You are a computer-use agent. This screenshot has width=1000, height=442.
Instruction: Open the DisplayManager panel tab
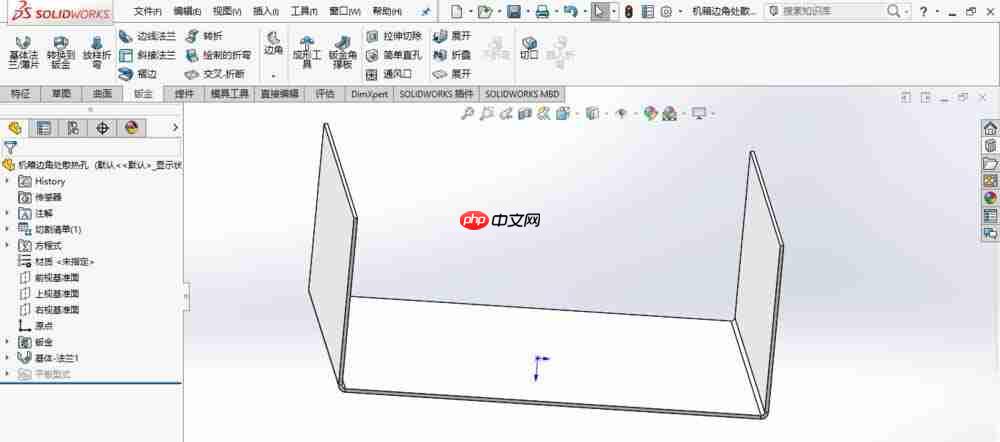pyautogui.click(x=131, y=128)
